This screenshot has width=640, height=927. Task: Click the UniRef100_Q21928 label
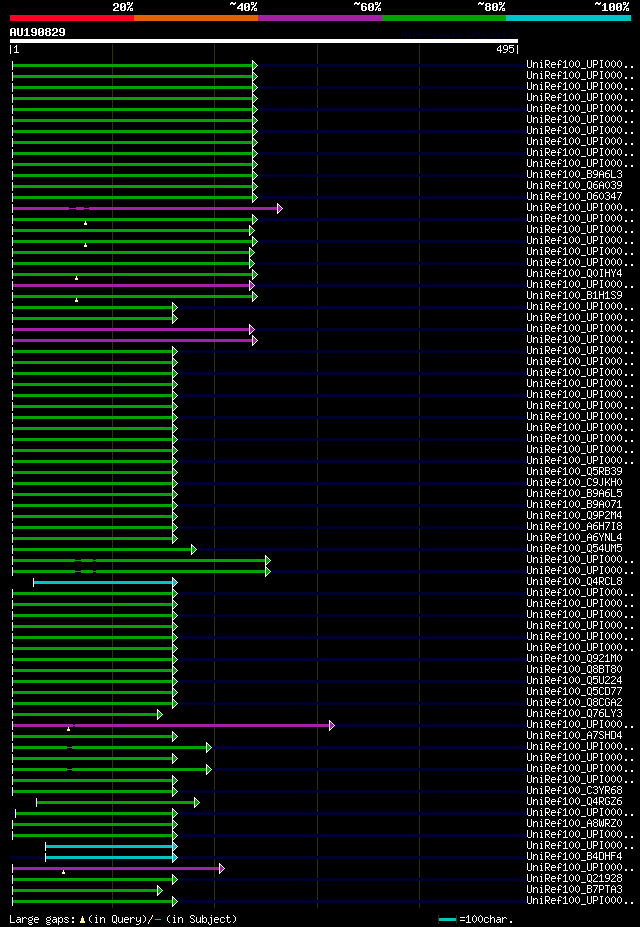click(574, 879)
